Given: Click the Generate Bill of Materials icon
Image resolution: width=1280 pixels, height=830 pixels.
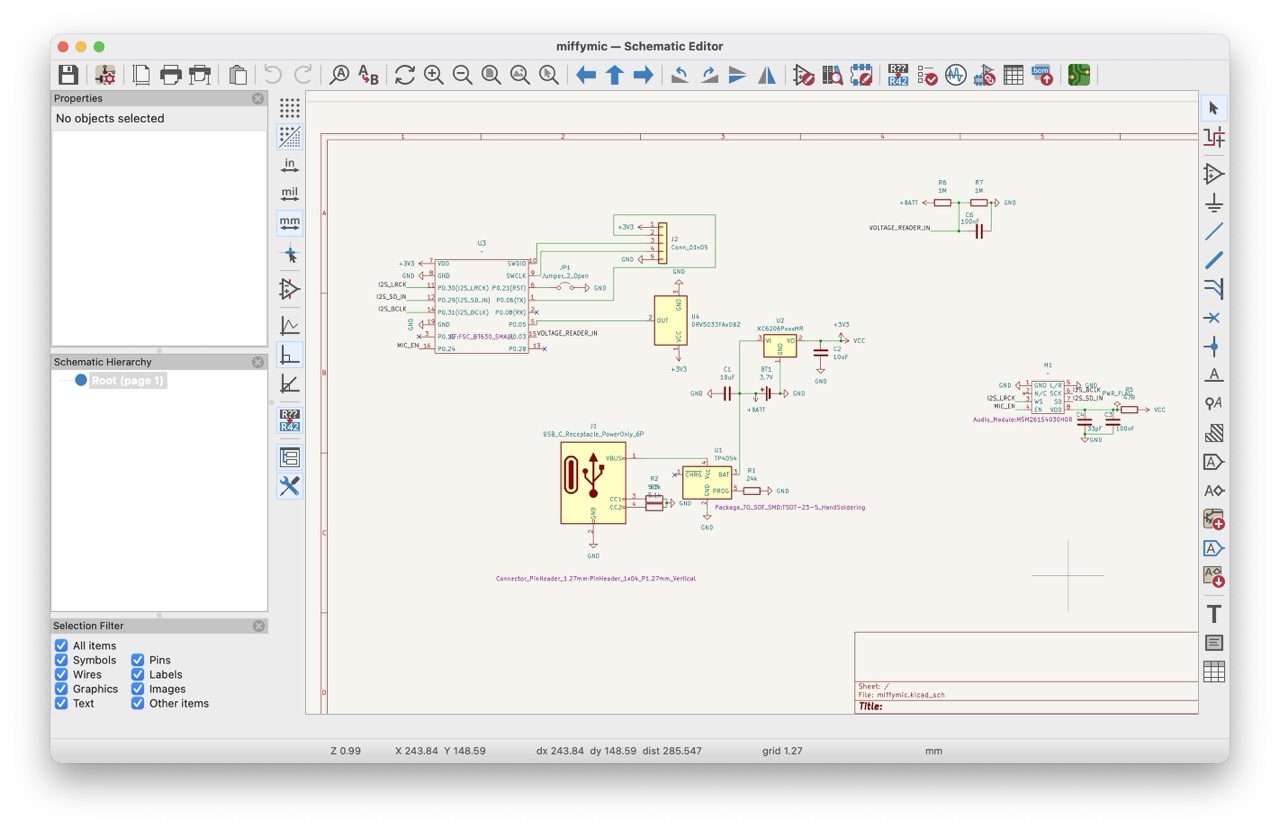Looking at the screenshot, I should [x=1041, y=75].
